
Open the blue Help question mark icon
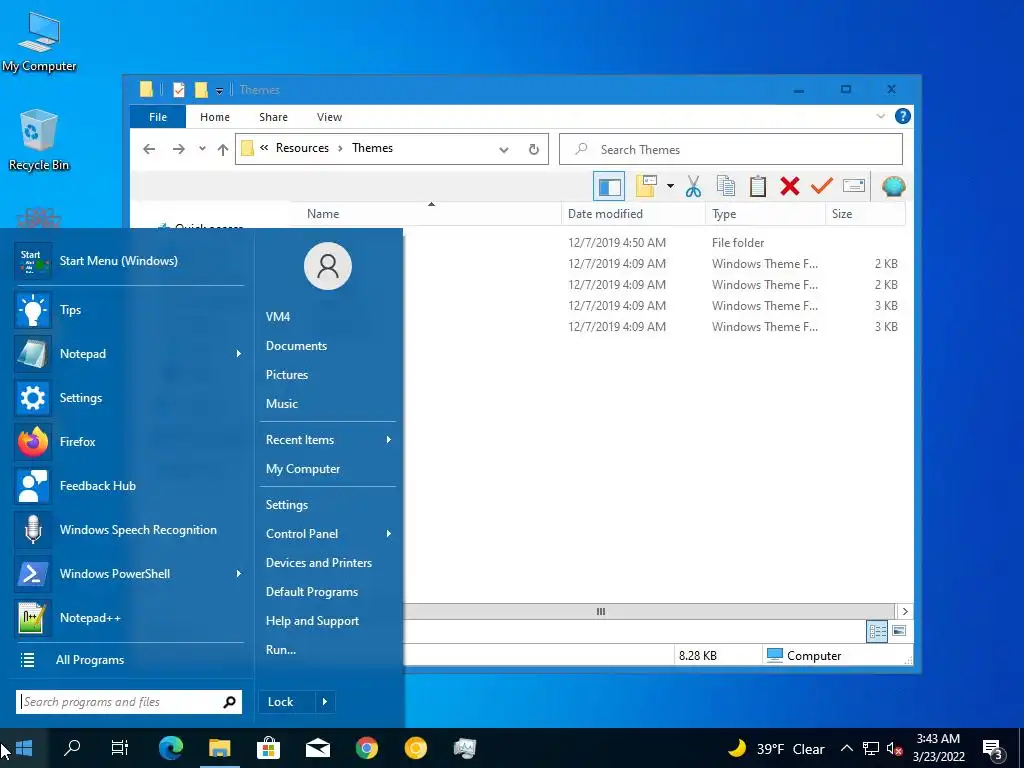[x=903, y=116]
